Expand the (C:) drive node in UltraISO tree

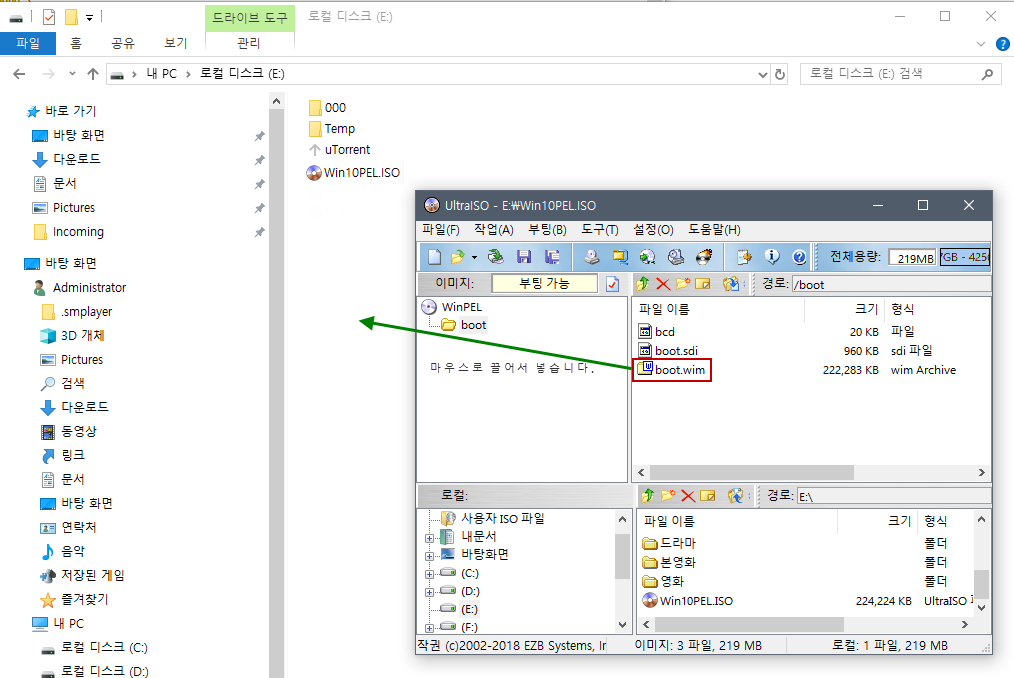(429, 574)
